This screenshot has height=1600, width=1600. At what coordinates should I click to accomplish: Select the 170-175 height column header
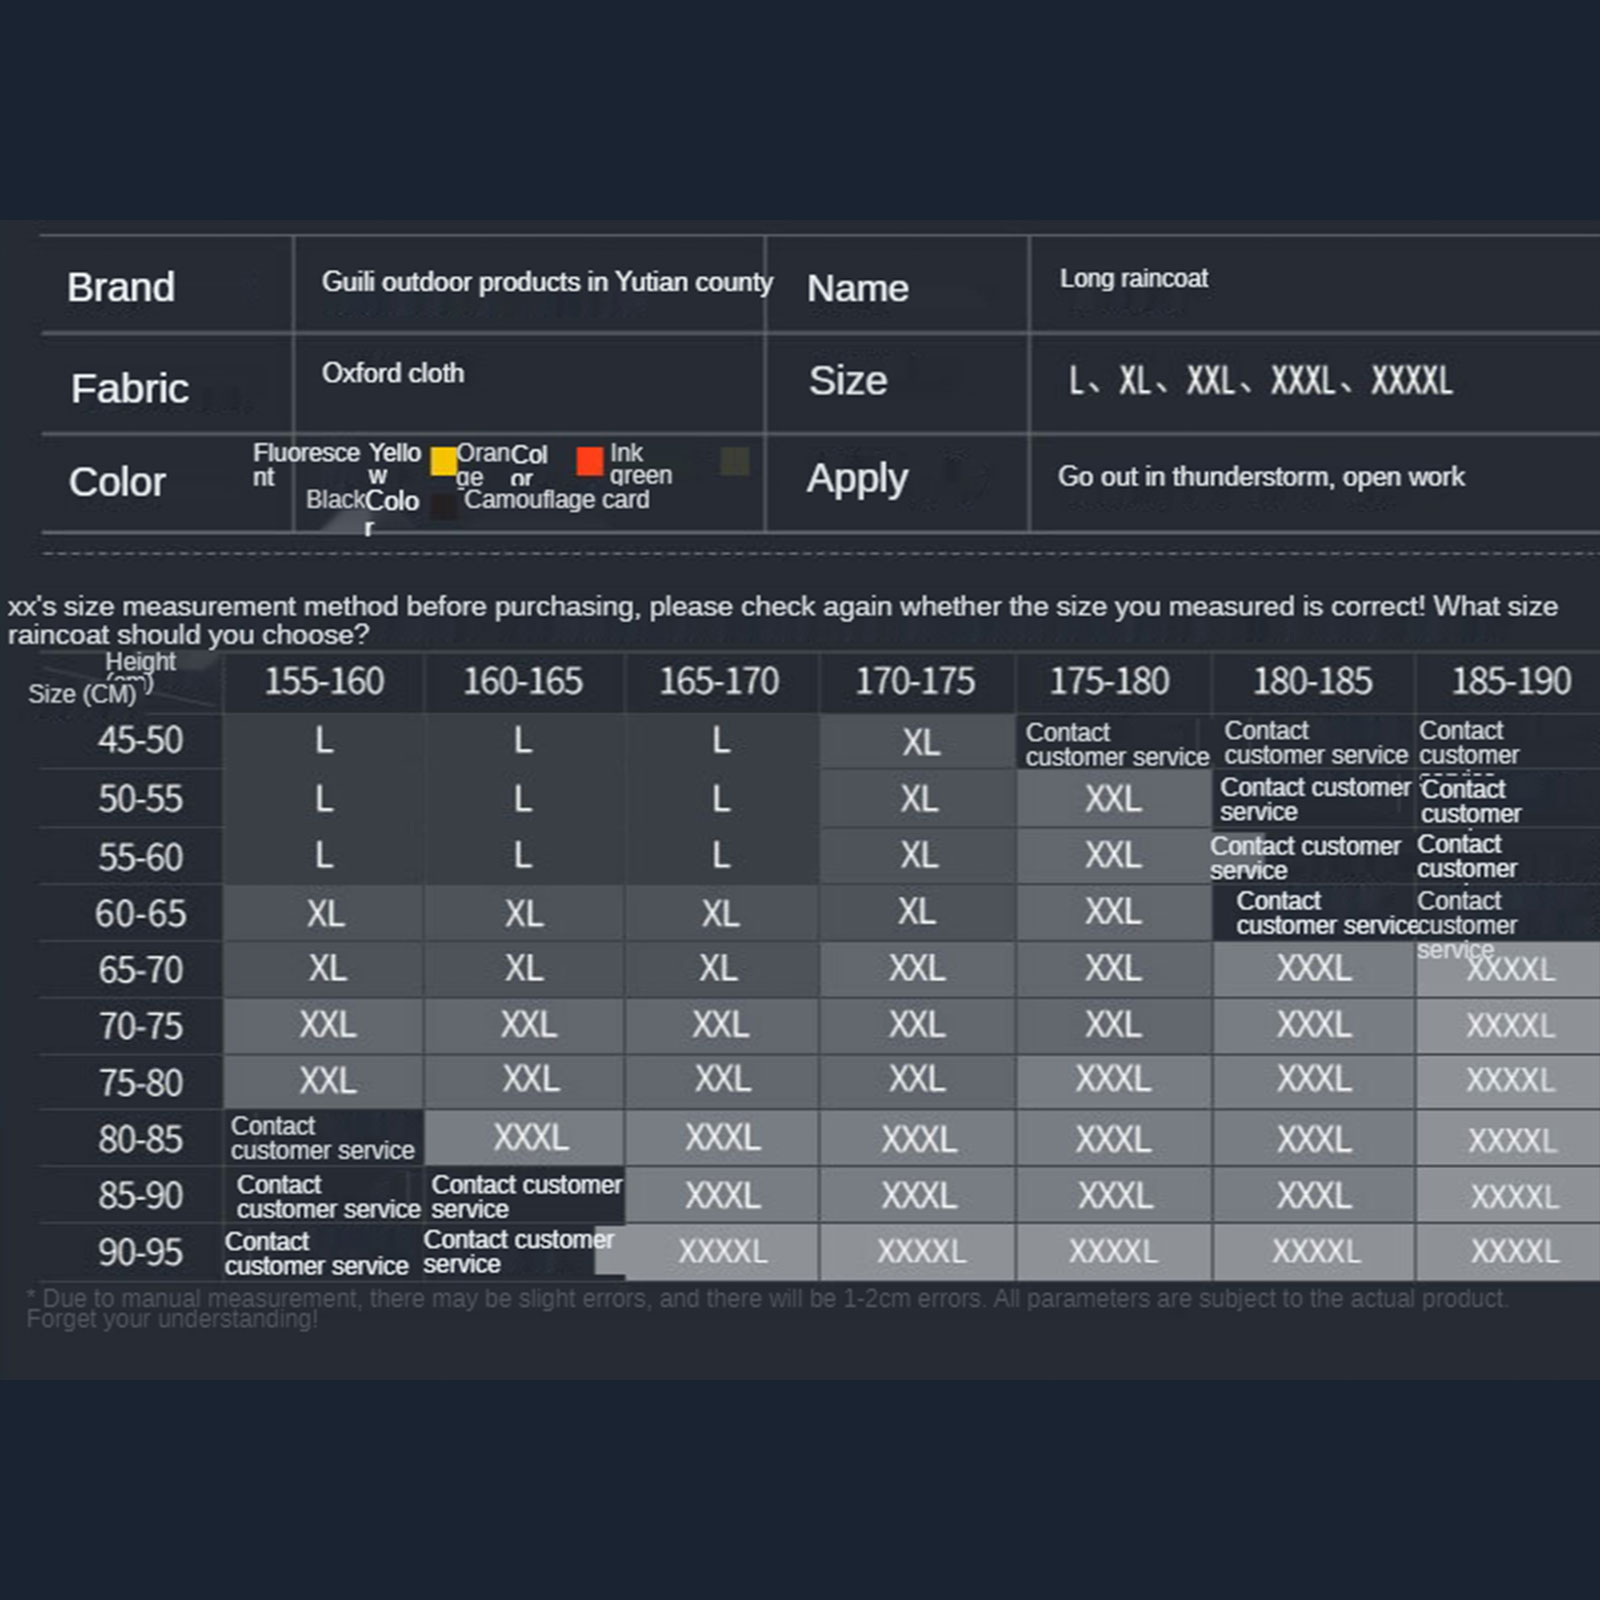pyautogui.click(x=915, y=682)
